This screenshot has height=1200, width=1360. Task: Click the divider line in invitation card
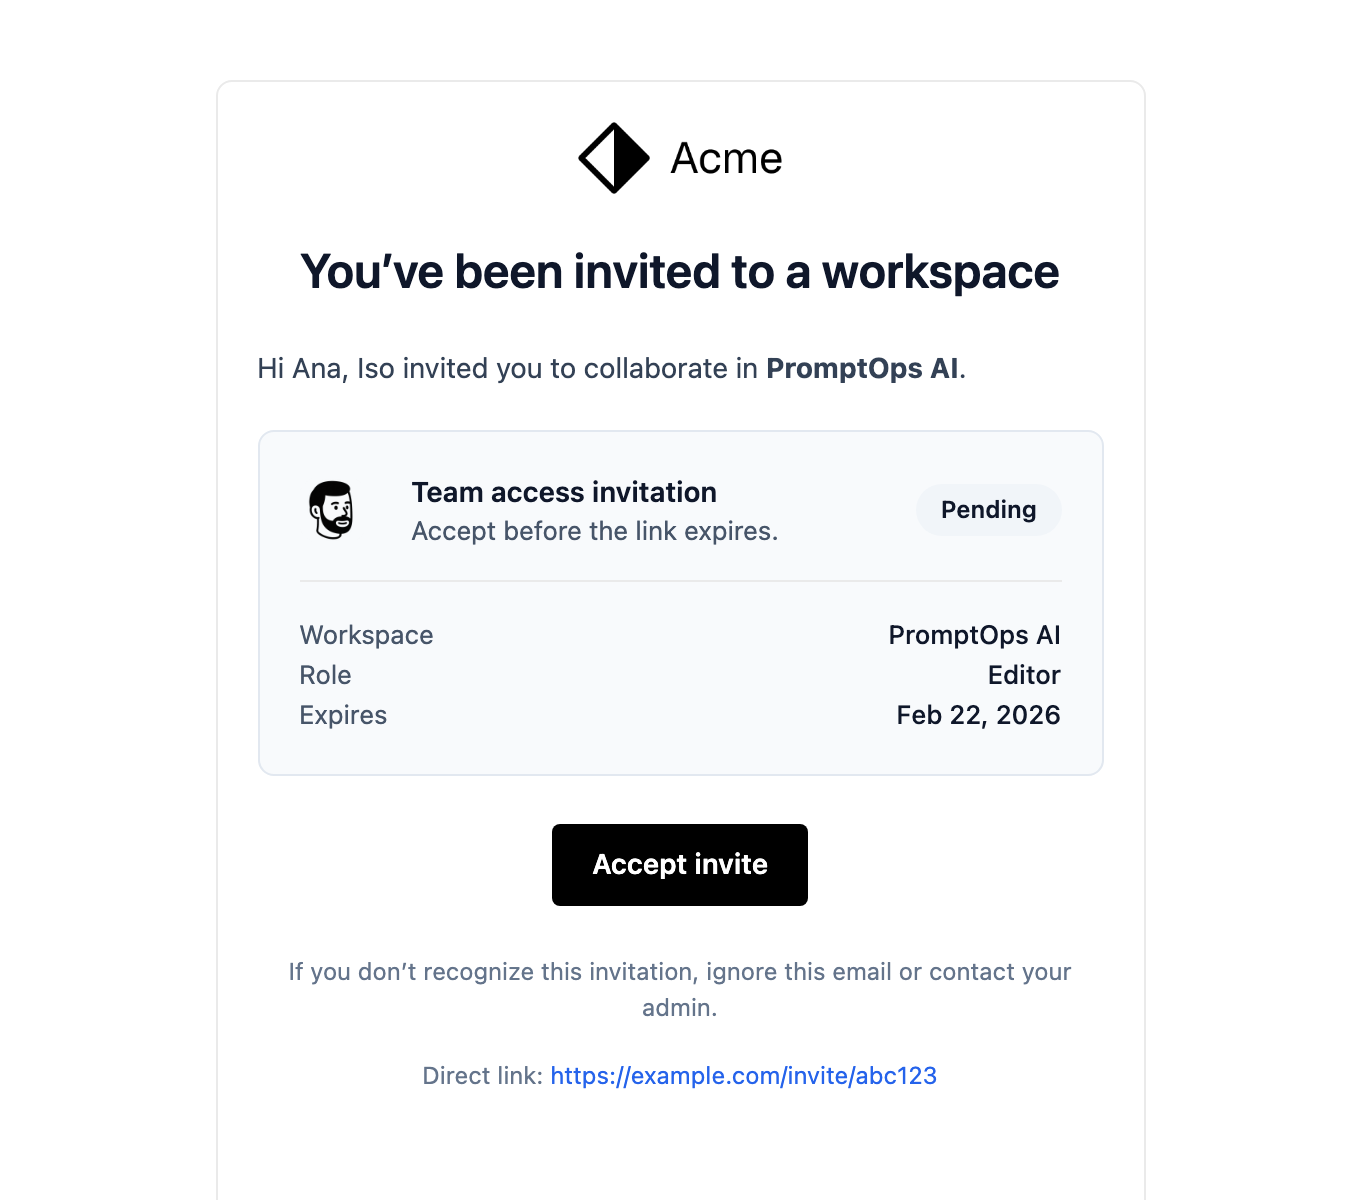tap(680, 581)
